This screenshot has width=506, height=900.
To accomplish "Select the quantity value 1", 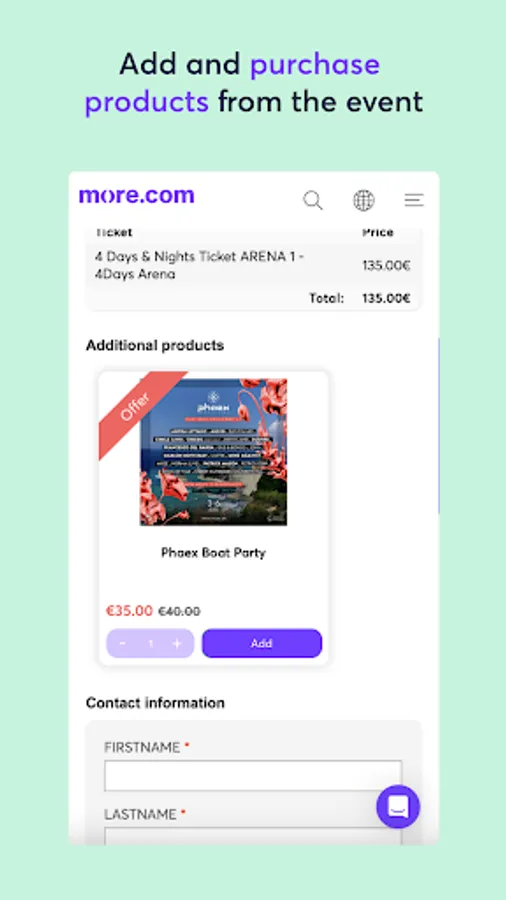I will pyautogui.click(x=150, y=643).
